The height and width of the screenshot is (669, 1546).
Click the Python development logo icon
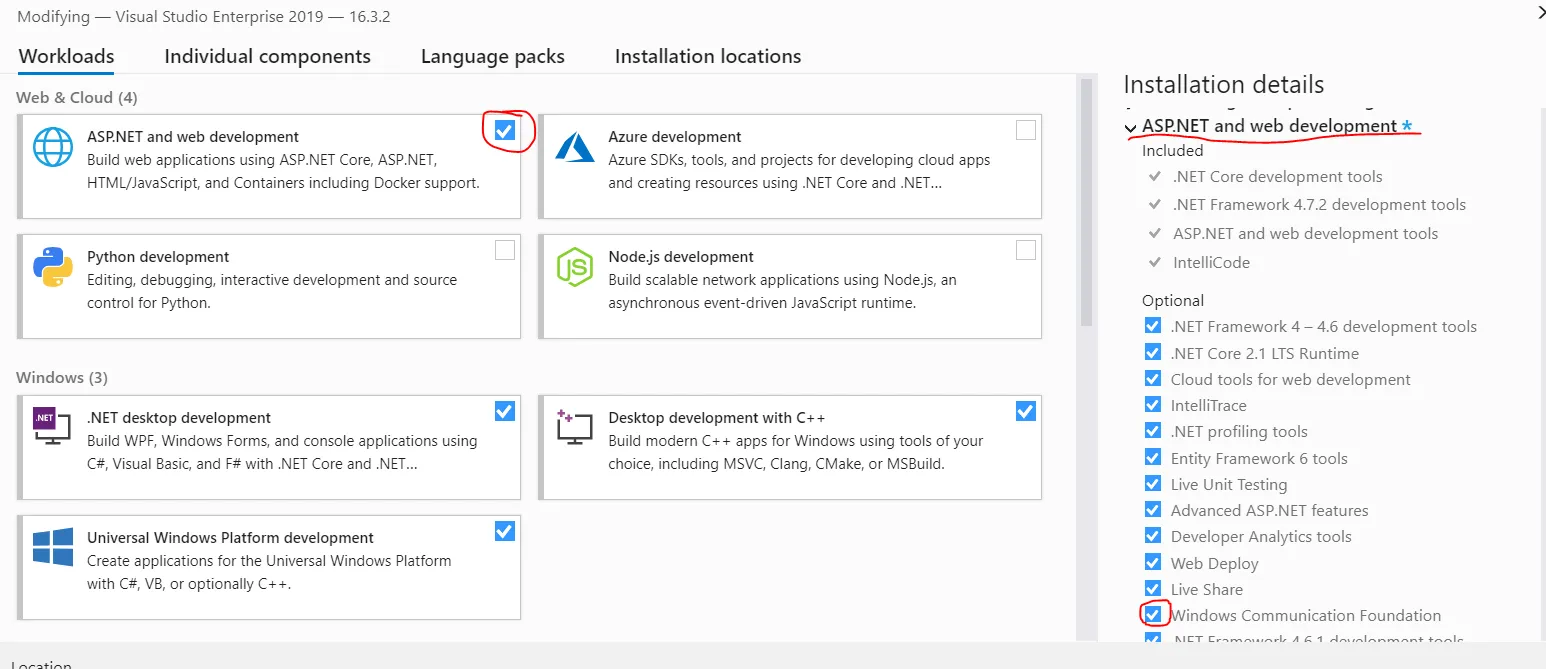pos(53,267)
